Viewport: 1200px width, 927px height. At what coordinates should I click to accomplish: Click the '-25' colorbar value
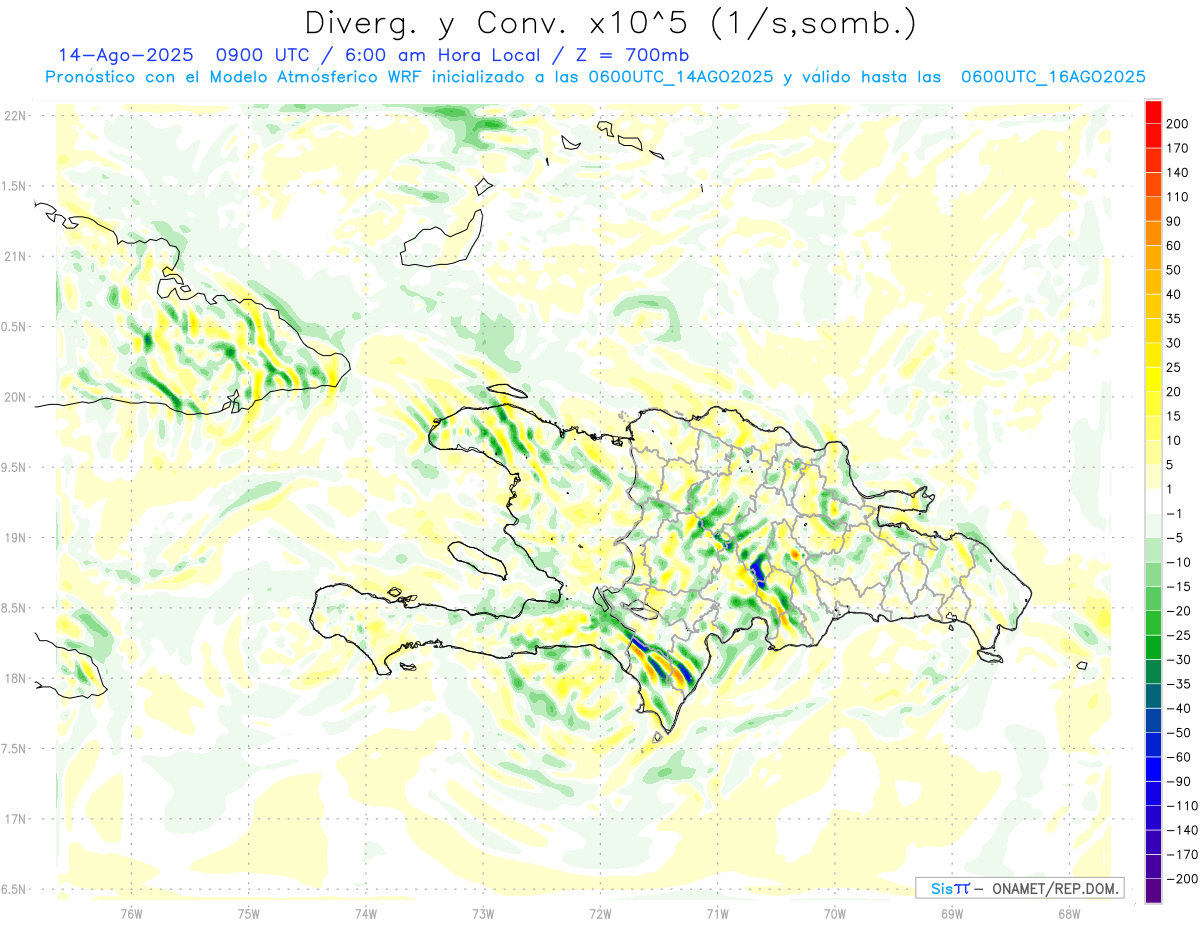coord(1179,636)
